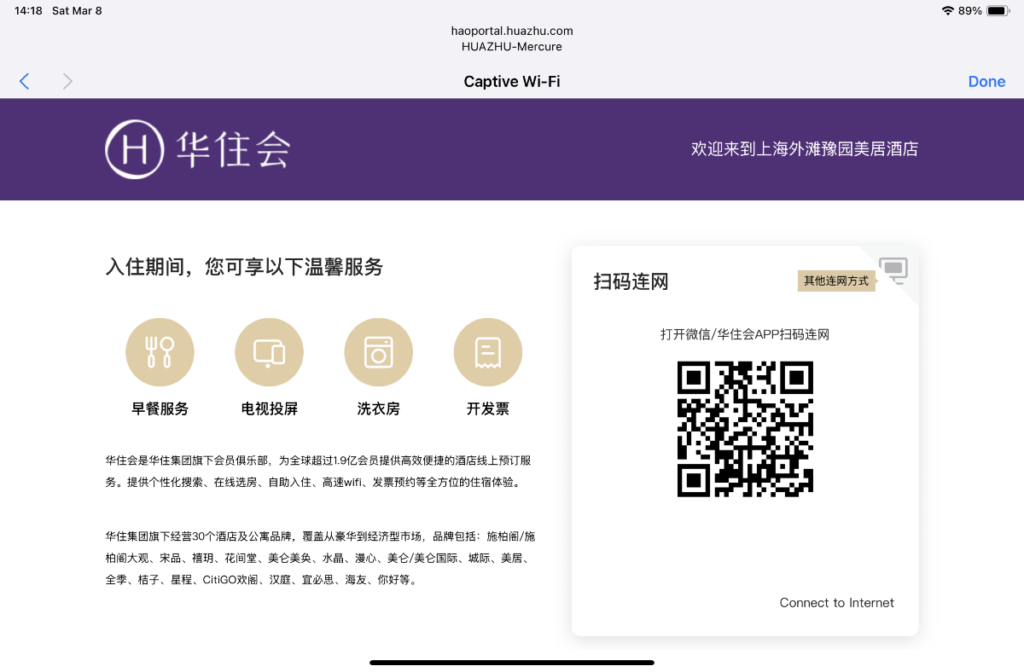This screenshot has width=1024, height=672.
Task: Tap the battery status icon
Action: [998, 10]
